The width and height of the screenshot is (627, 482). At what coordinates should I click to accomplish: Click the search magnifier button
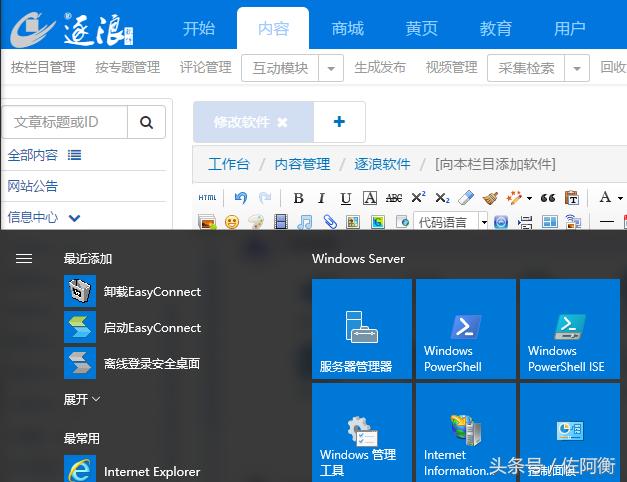(146, 122)
